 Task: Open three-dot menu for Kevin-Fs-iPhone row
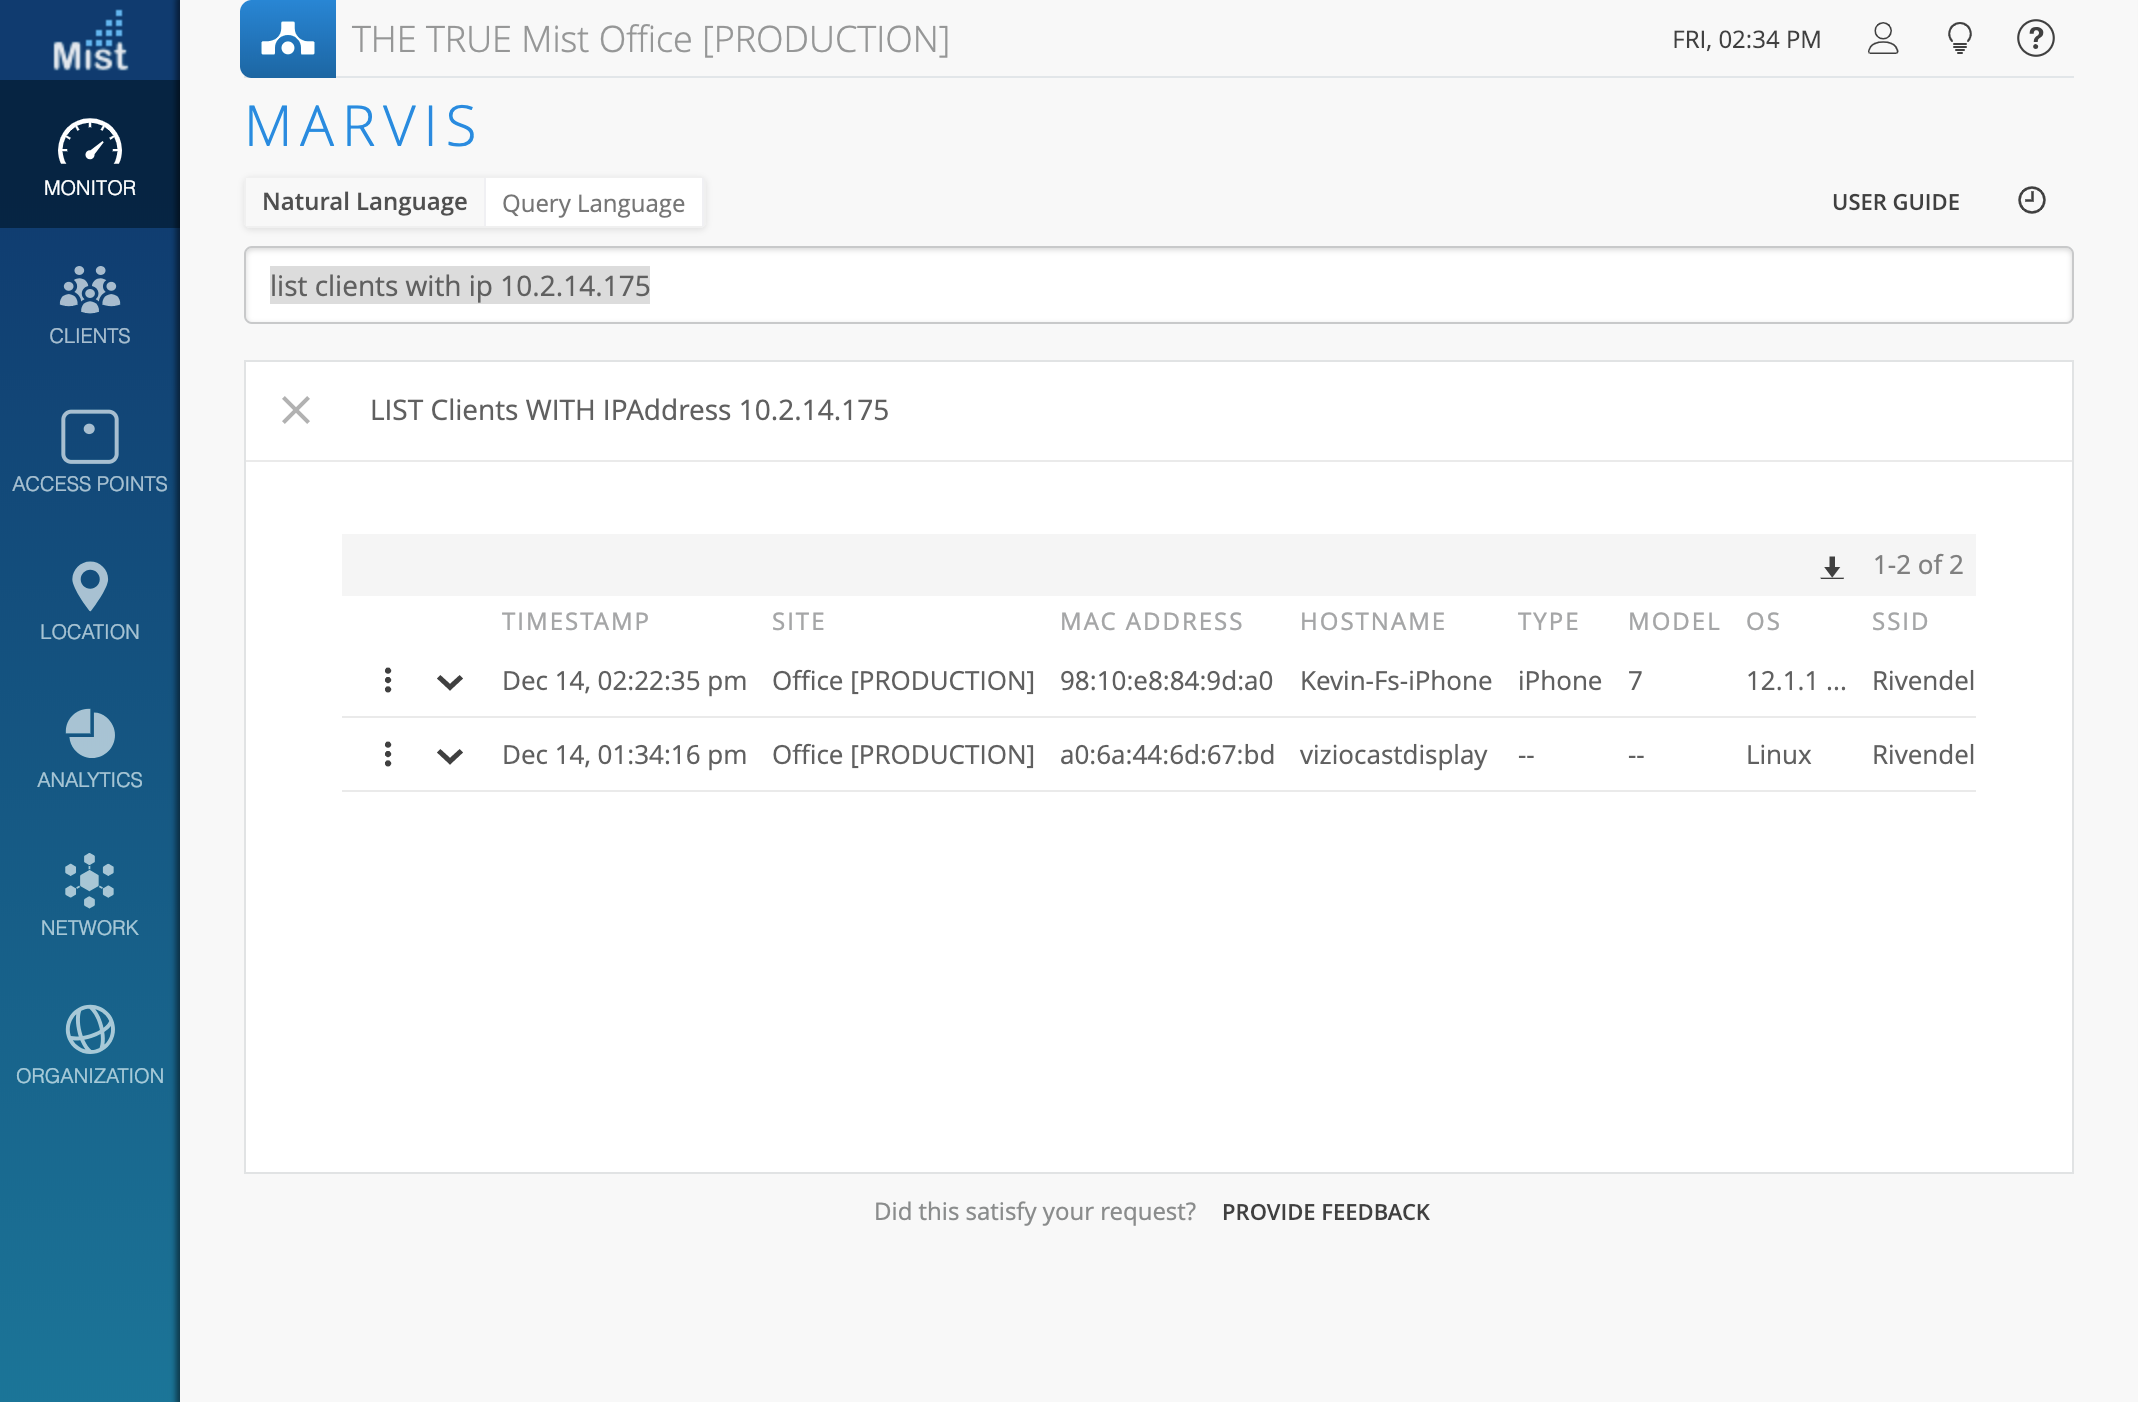388,681
